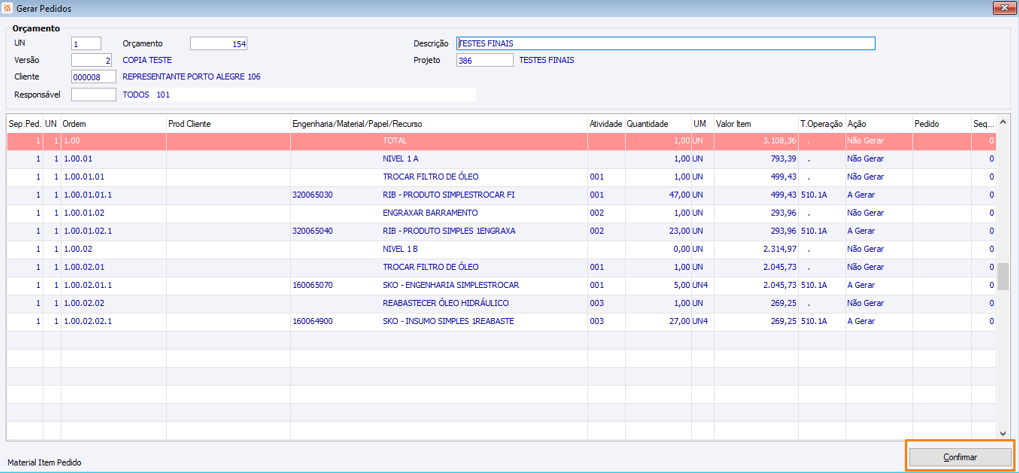Viewport: 1019px width, 473px height.
Task: Close the Gerar Pedidos window
Action: tap(1005, 8)
